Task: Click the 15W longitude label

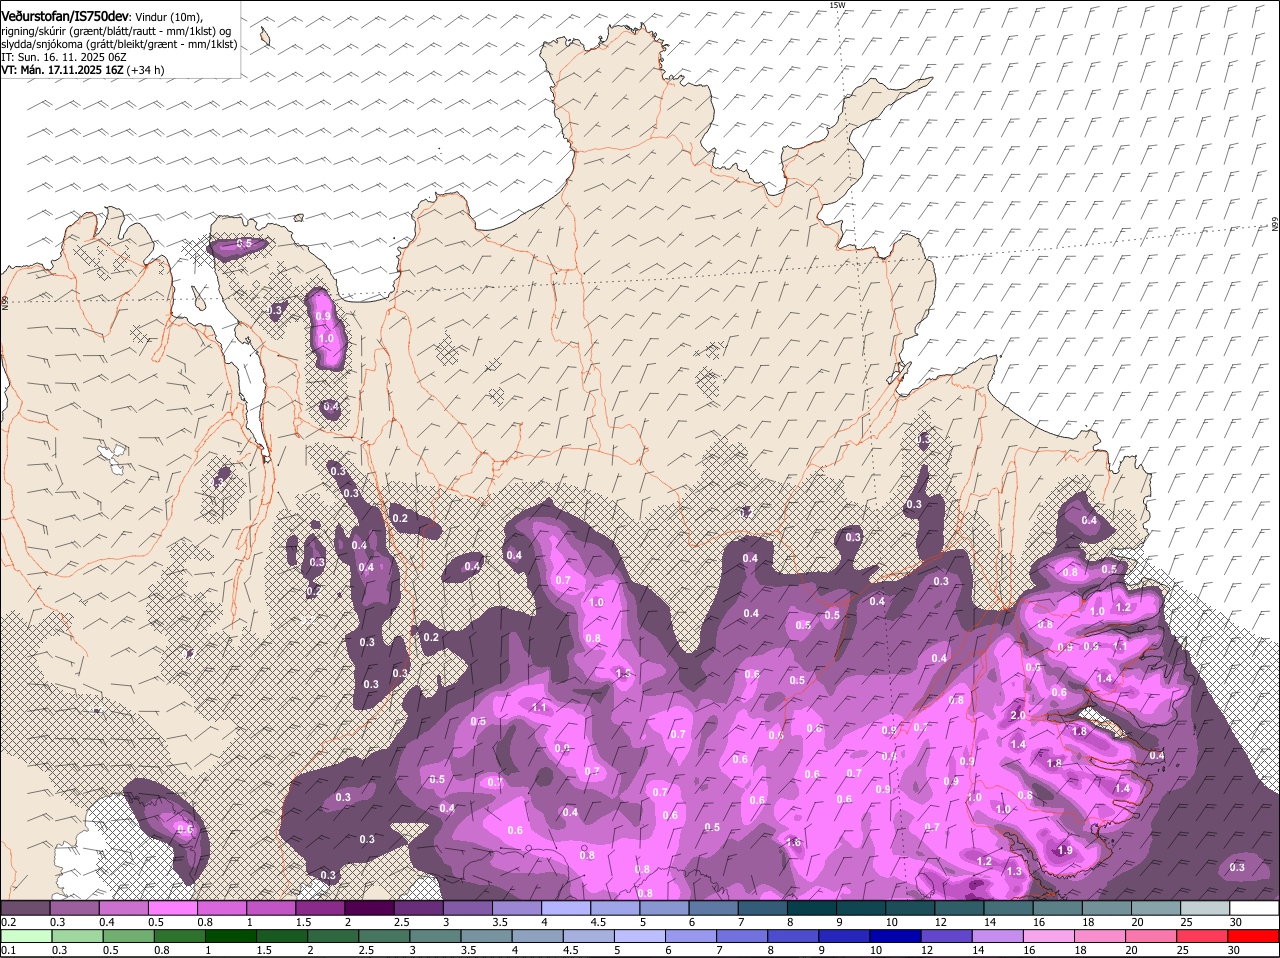Action: pyautogui.click(x=838, y=5)
